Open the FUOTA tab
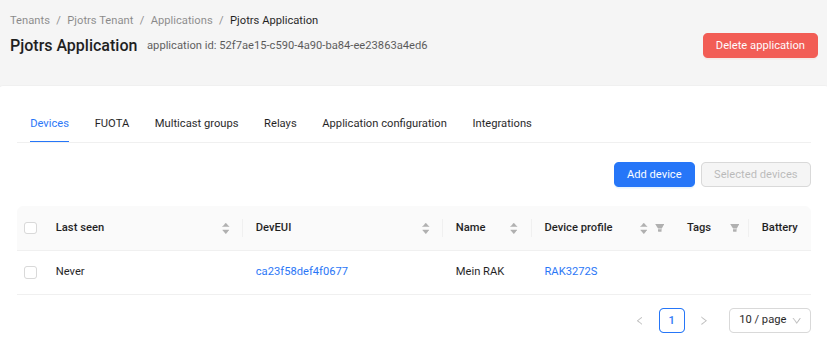The height and width of the screenshot is (363, 827). (112, 123)
